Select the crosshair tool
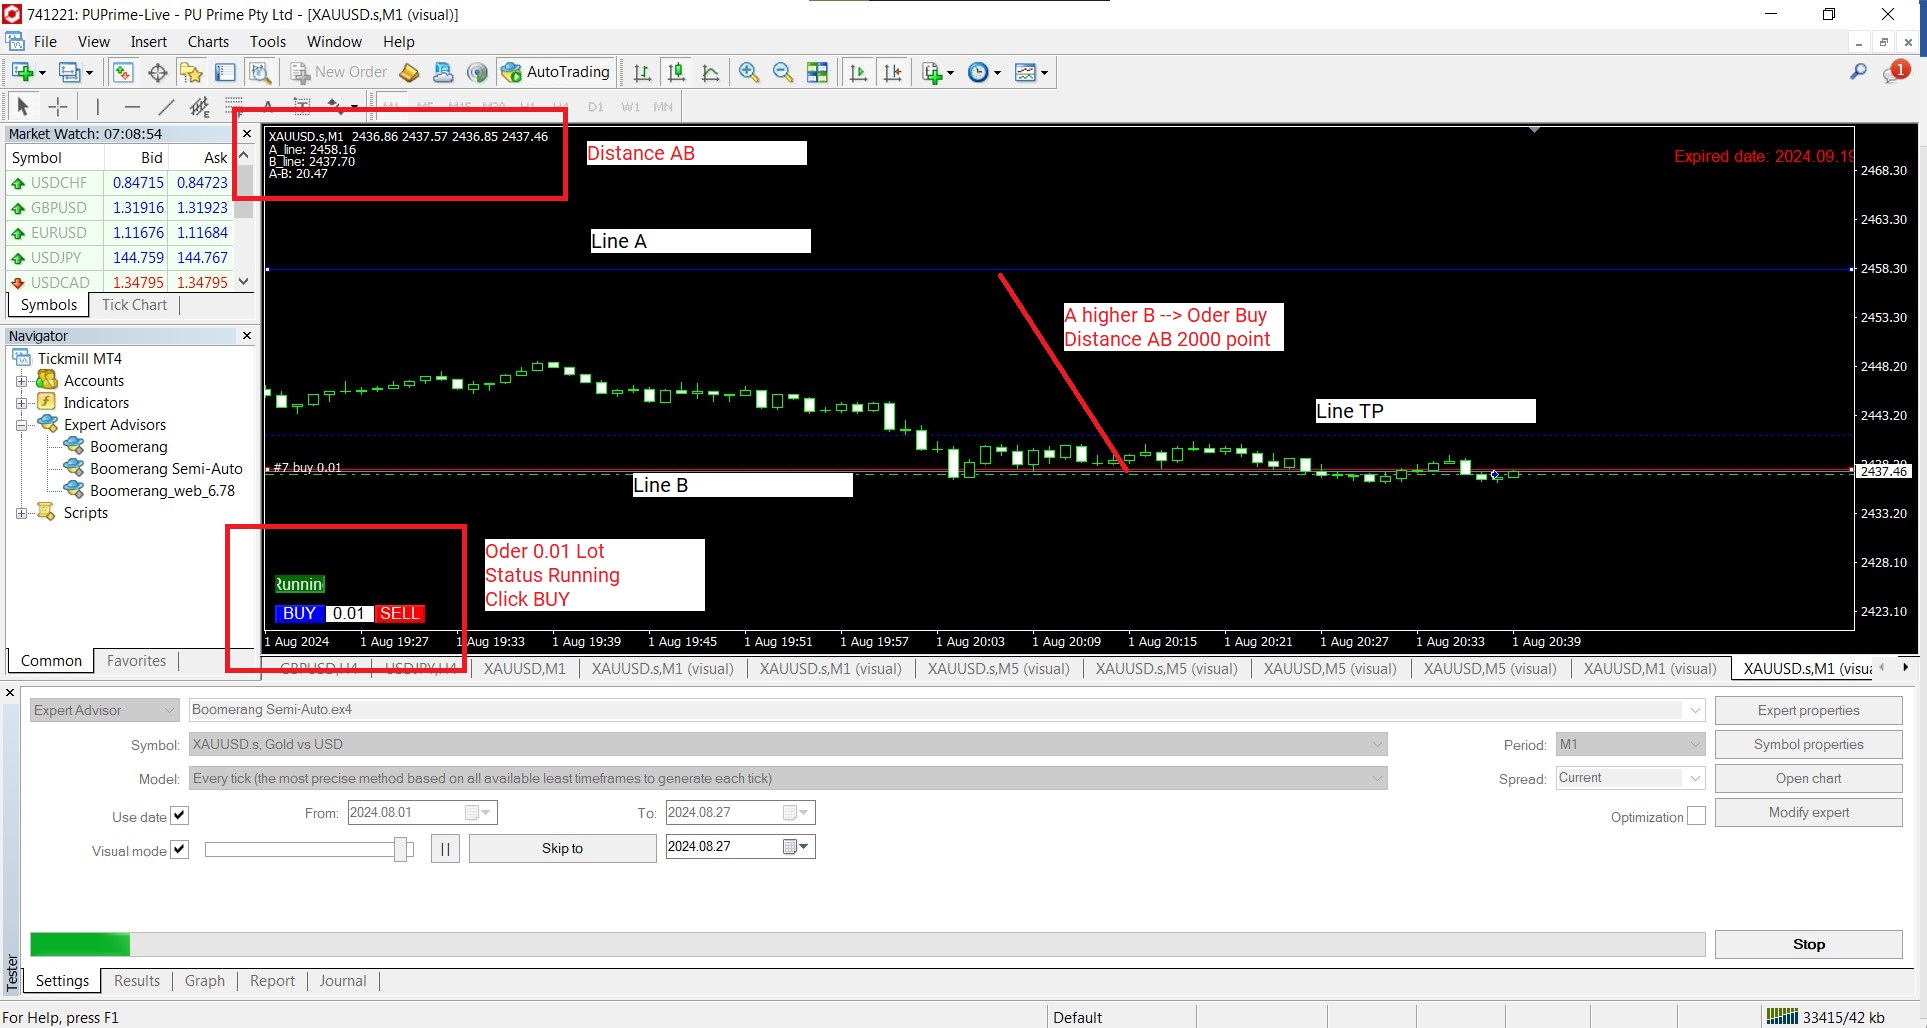The image size is (1927, 1028). (x=58, y=106)
